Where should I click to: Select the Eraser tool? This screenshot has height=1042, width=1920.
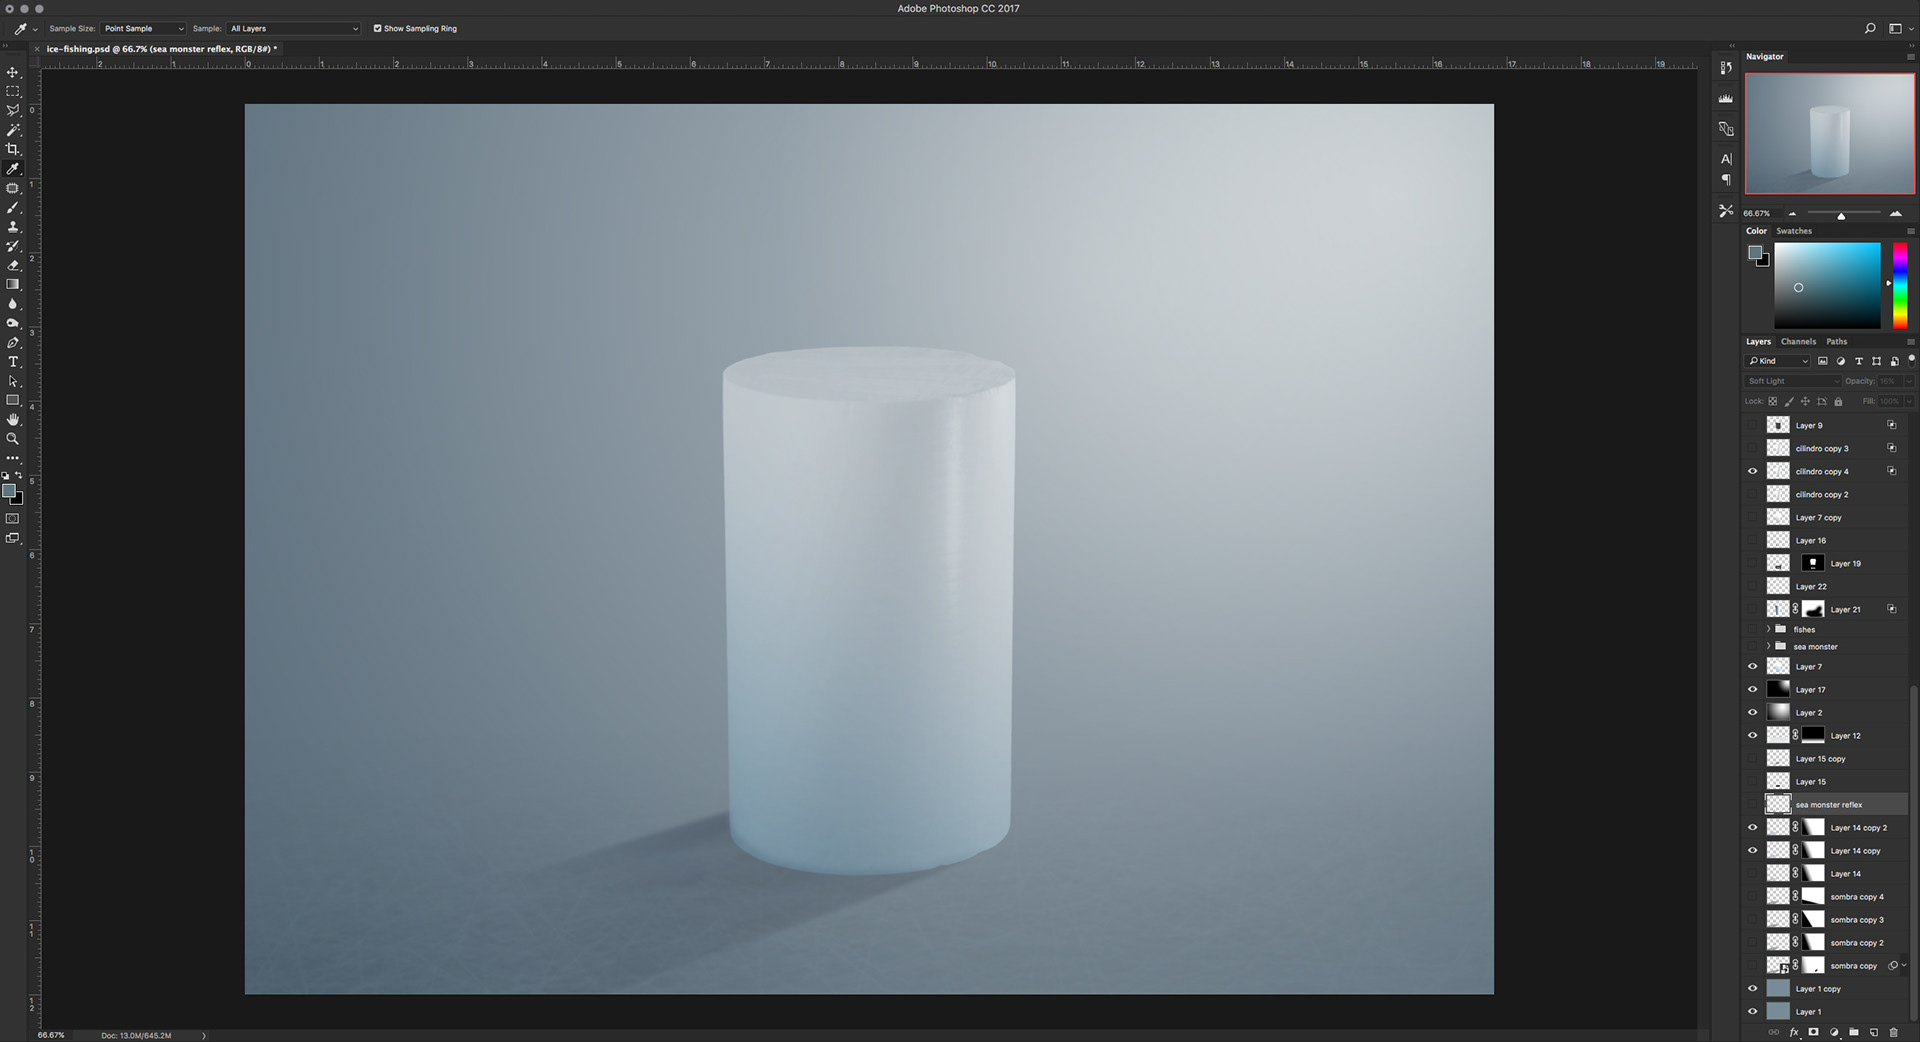coord(13,266)
